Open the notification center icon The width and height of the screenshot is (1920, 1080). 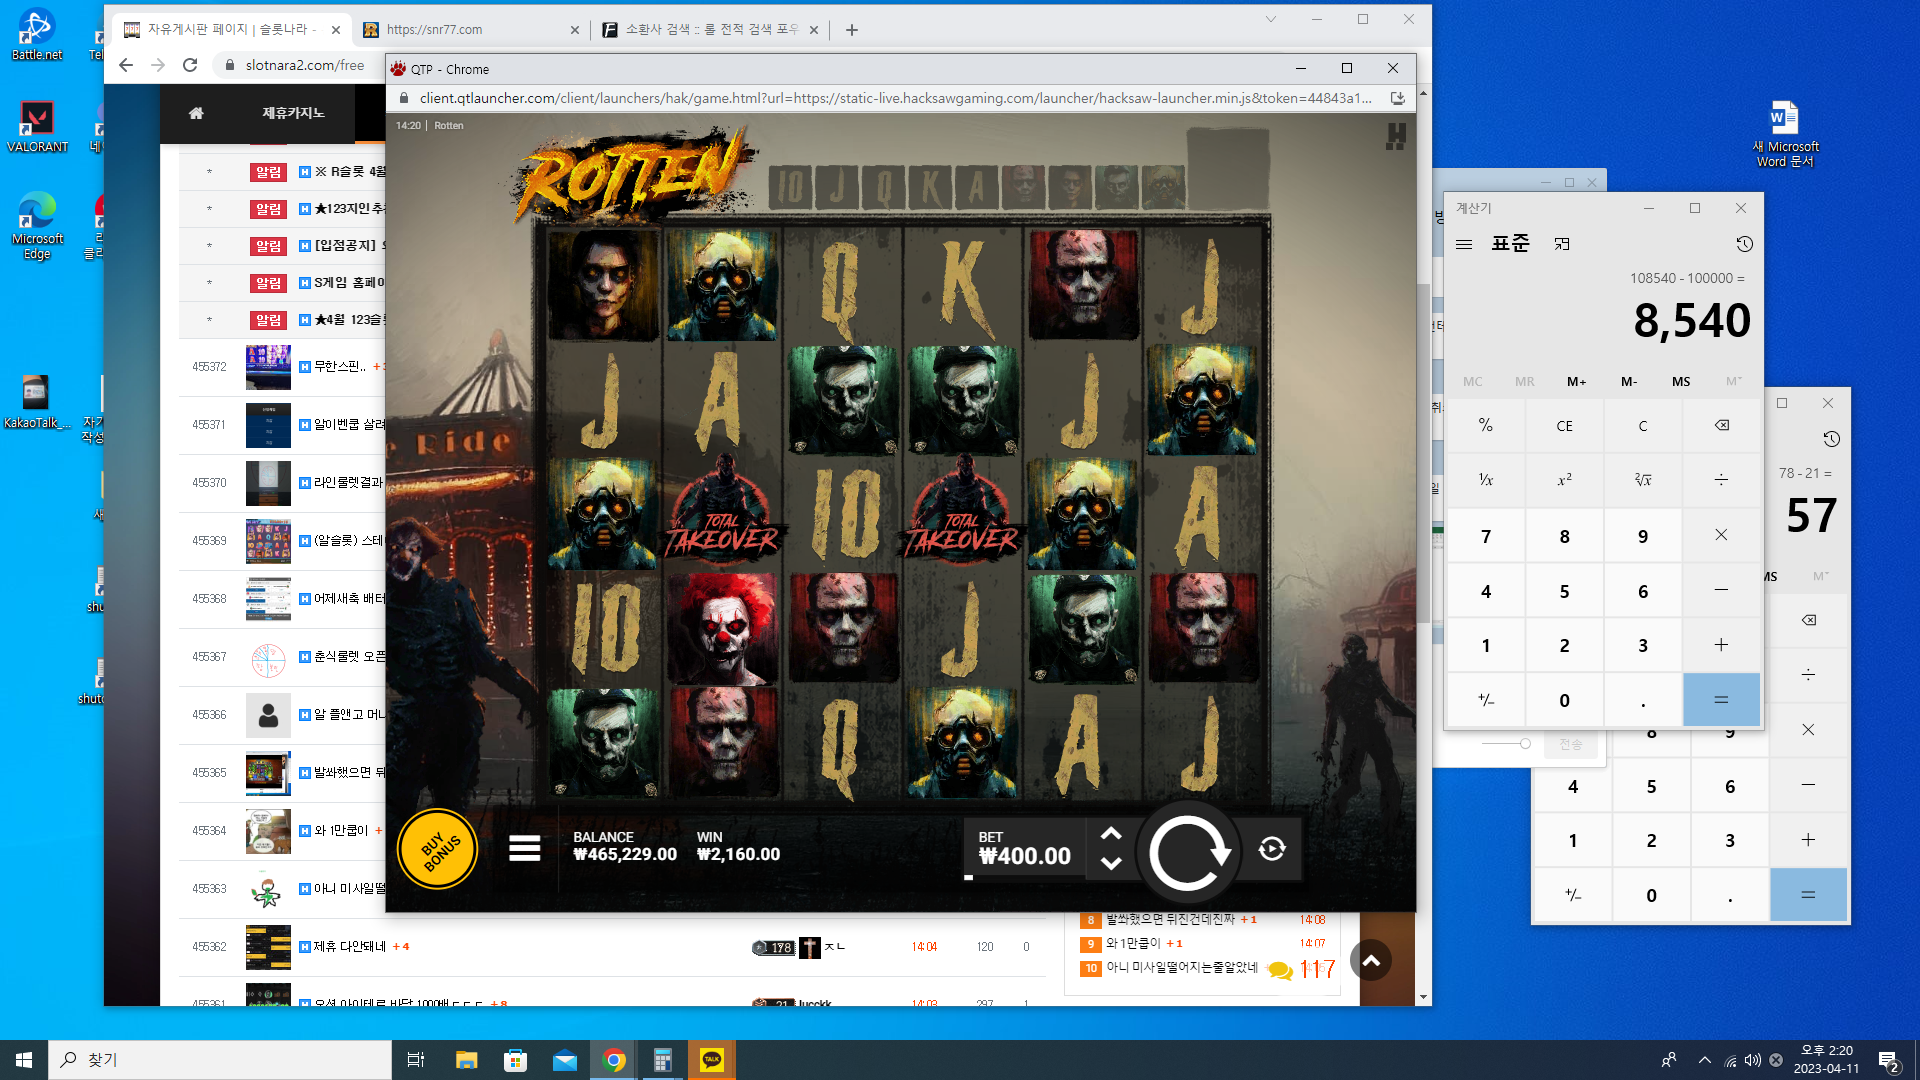(x=1888, y=1061)
